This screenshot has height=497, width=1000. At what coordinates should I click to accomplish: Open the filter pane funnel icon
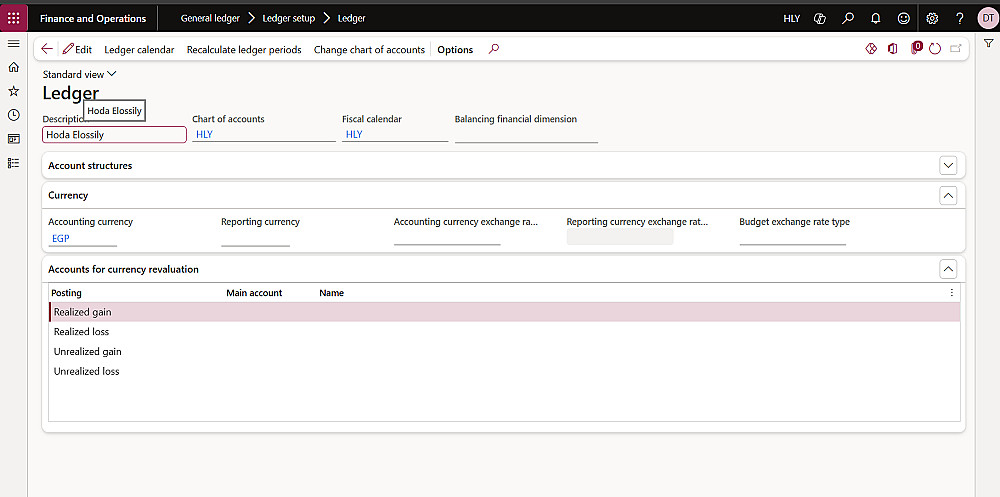click(988, 43)
